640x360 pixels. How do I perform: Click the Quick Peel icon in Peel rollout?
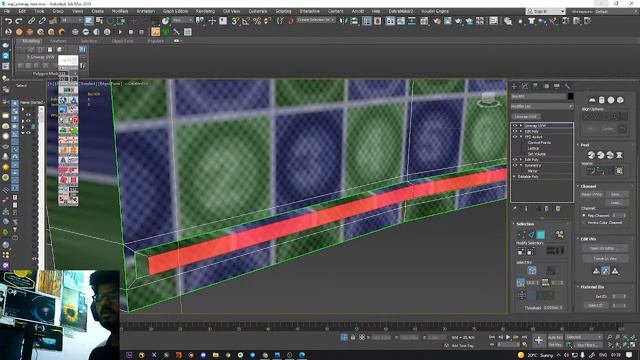(591, 155)
